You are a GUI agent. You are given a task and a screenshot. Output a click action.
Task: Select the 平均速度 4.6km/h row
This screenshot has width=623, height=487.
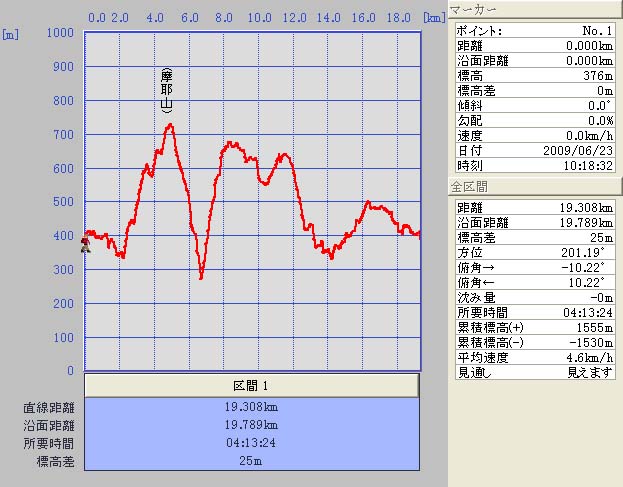(x=535, y=358)
